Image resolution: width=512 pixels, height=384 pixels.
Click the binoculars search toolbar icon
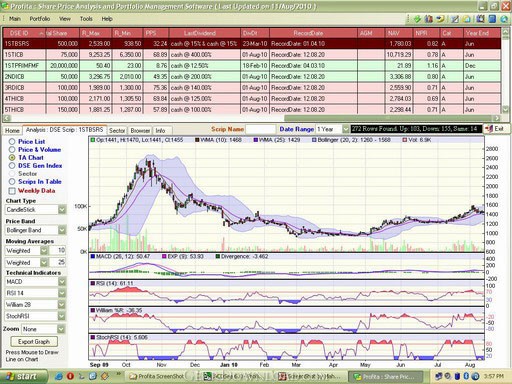pos(480,19)
